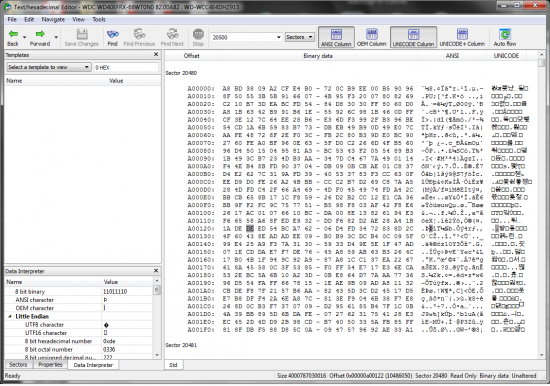Switch to the Sectors tab
This screenshot has width=550, height=386.
pyautogui.click(x=18, y=365)
